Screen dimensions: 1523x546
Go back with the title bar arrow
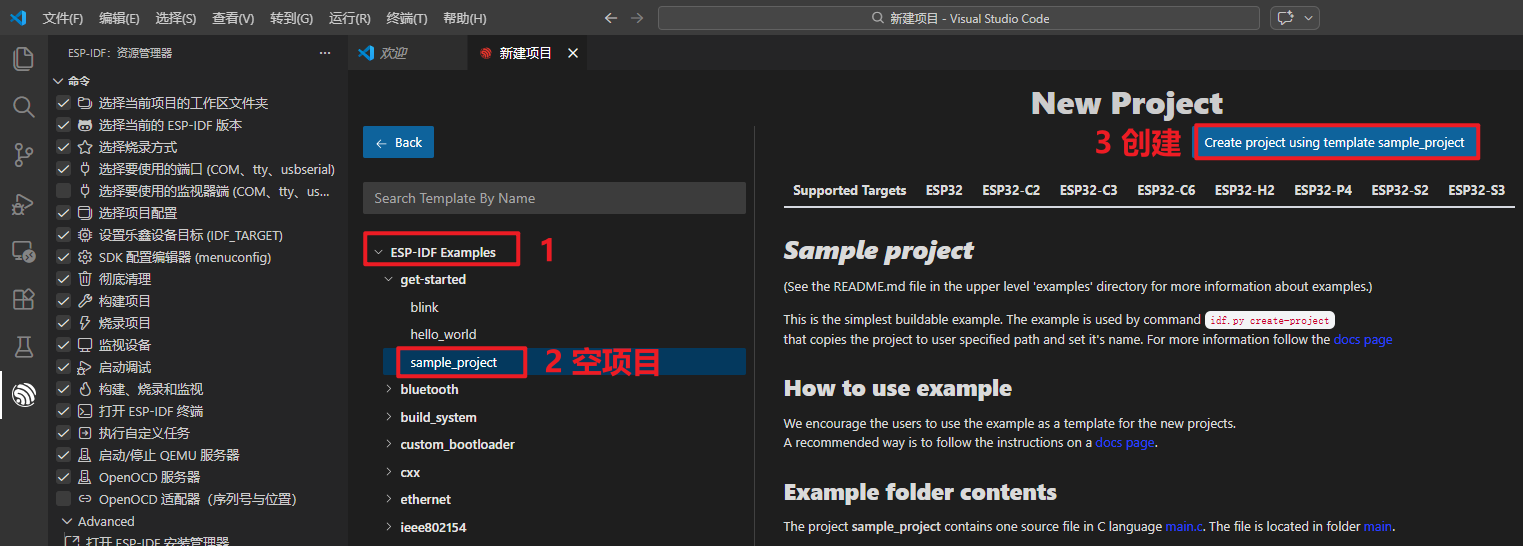point(611,18)
